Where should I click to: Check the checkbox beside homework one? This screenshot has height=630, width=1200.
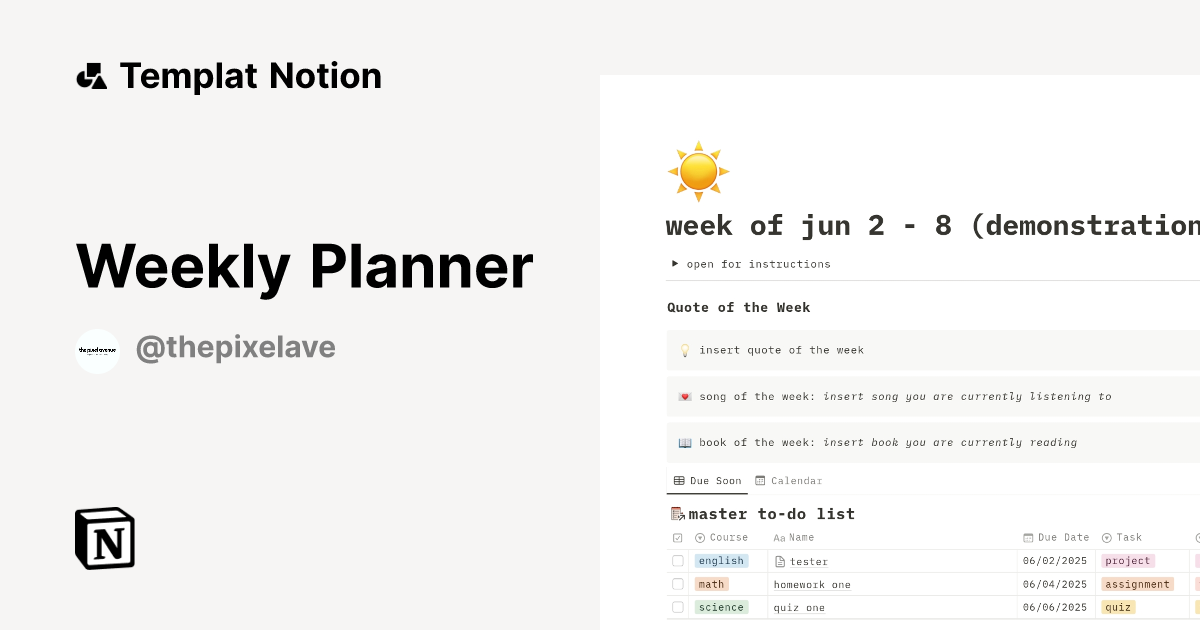tap(678, 584)
